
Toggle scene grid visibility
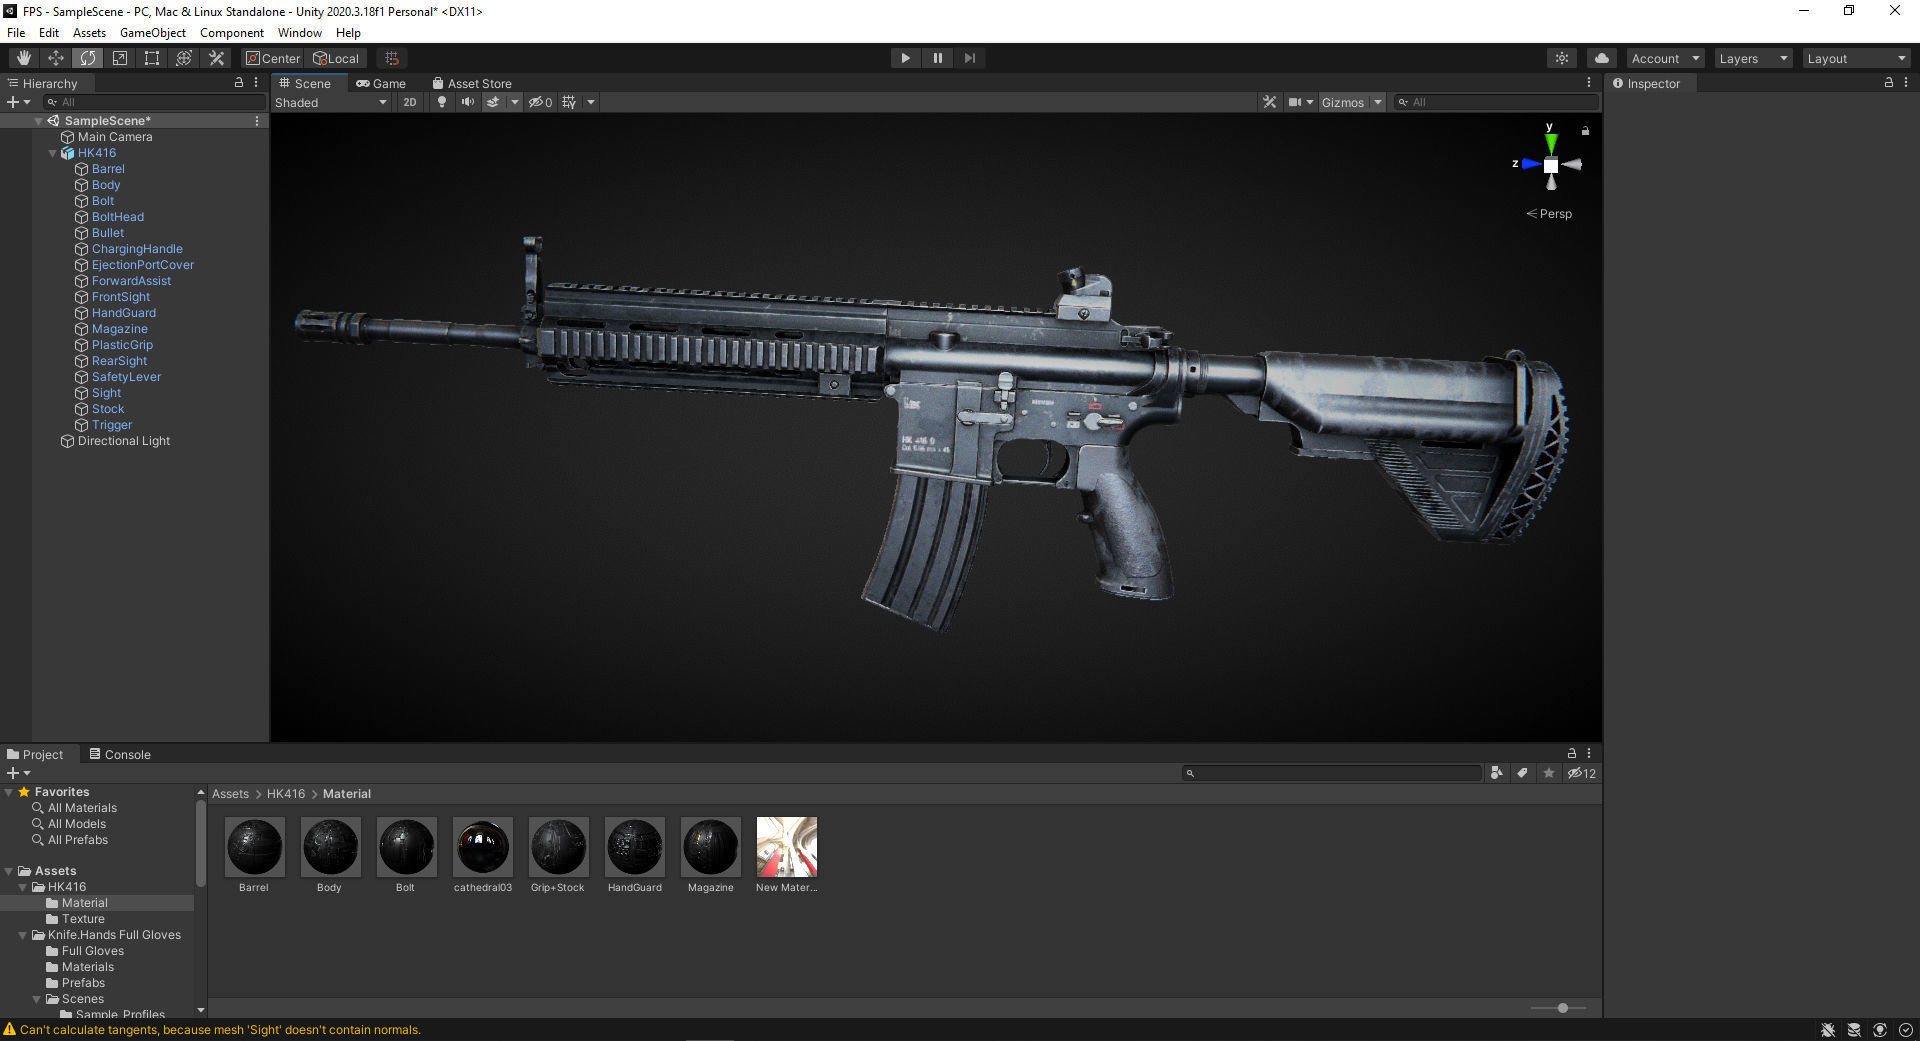(x=569, y=102)
